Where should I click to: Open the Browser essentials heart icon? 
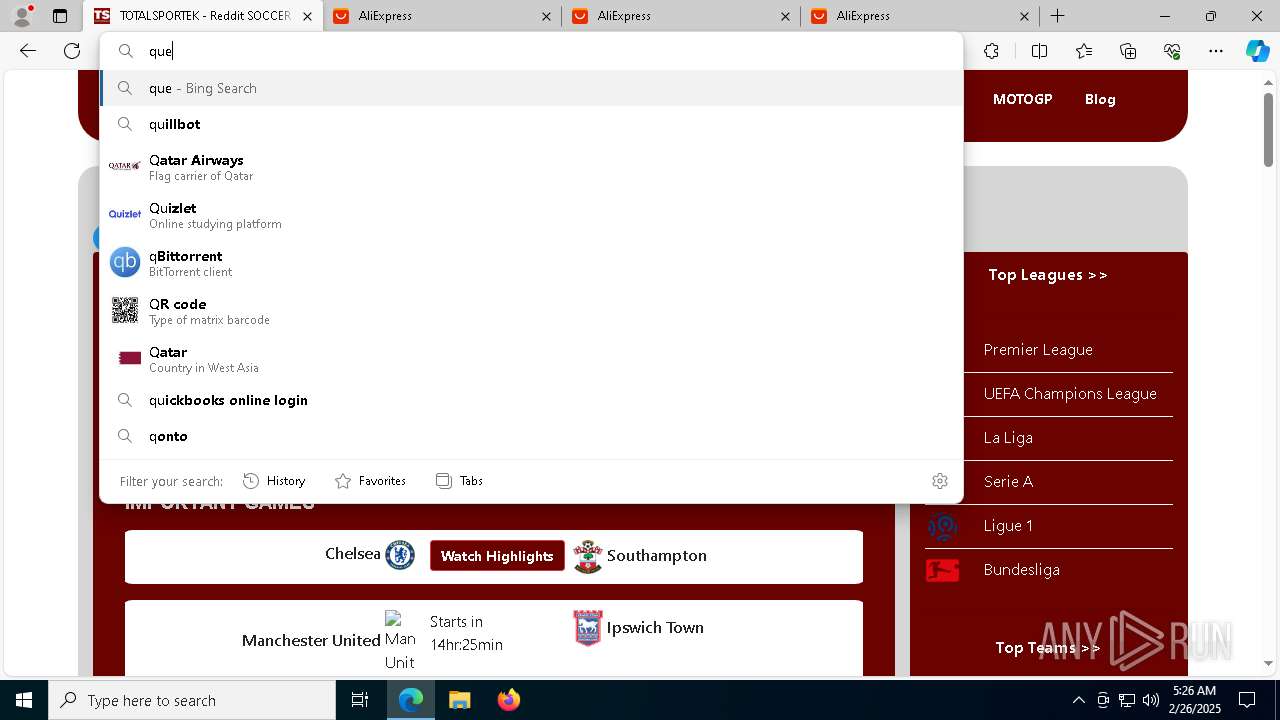coord(1172,51)
